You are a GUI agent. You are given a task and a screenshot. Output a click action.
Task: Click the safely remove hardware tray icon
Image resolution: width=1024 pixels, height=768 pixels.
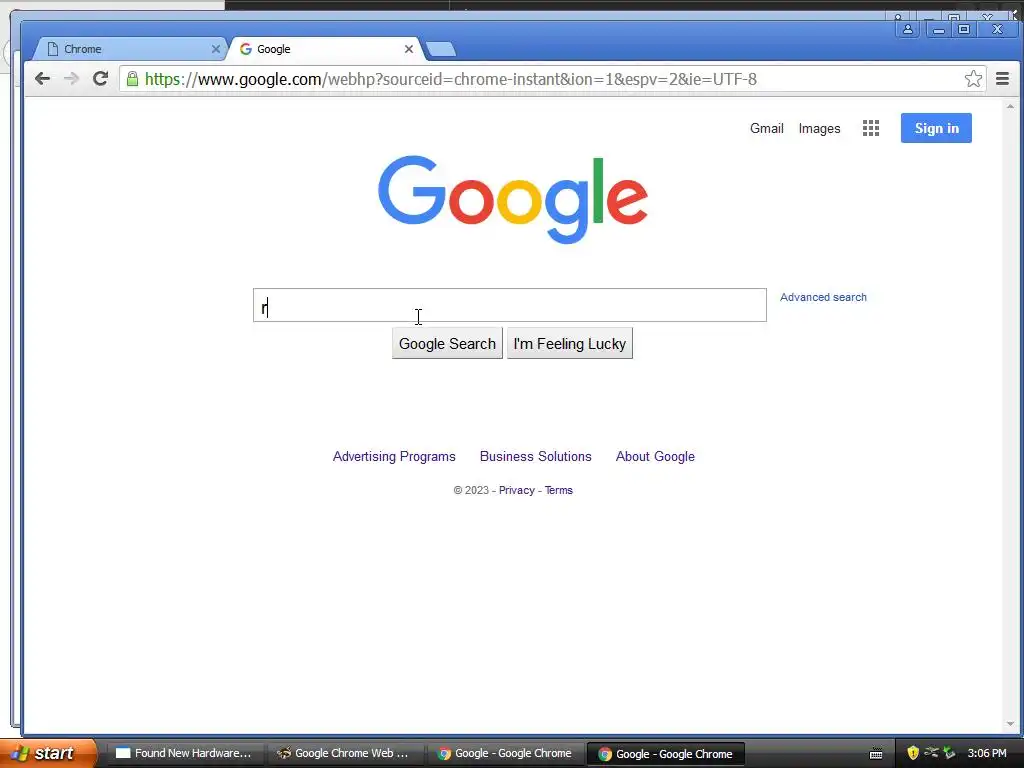click(949, 753)
